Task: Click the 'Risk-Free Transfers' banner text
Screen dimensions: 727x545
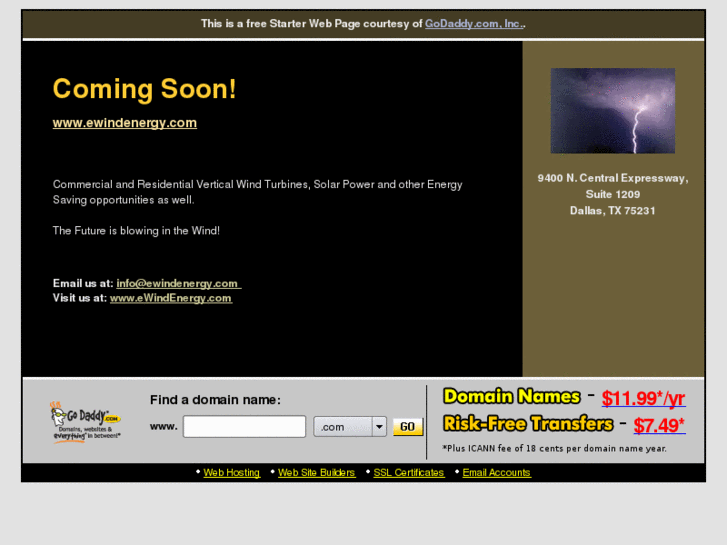Action: click(528, 423)
